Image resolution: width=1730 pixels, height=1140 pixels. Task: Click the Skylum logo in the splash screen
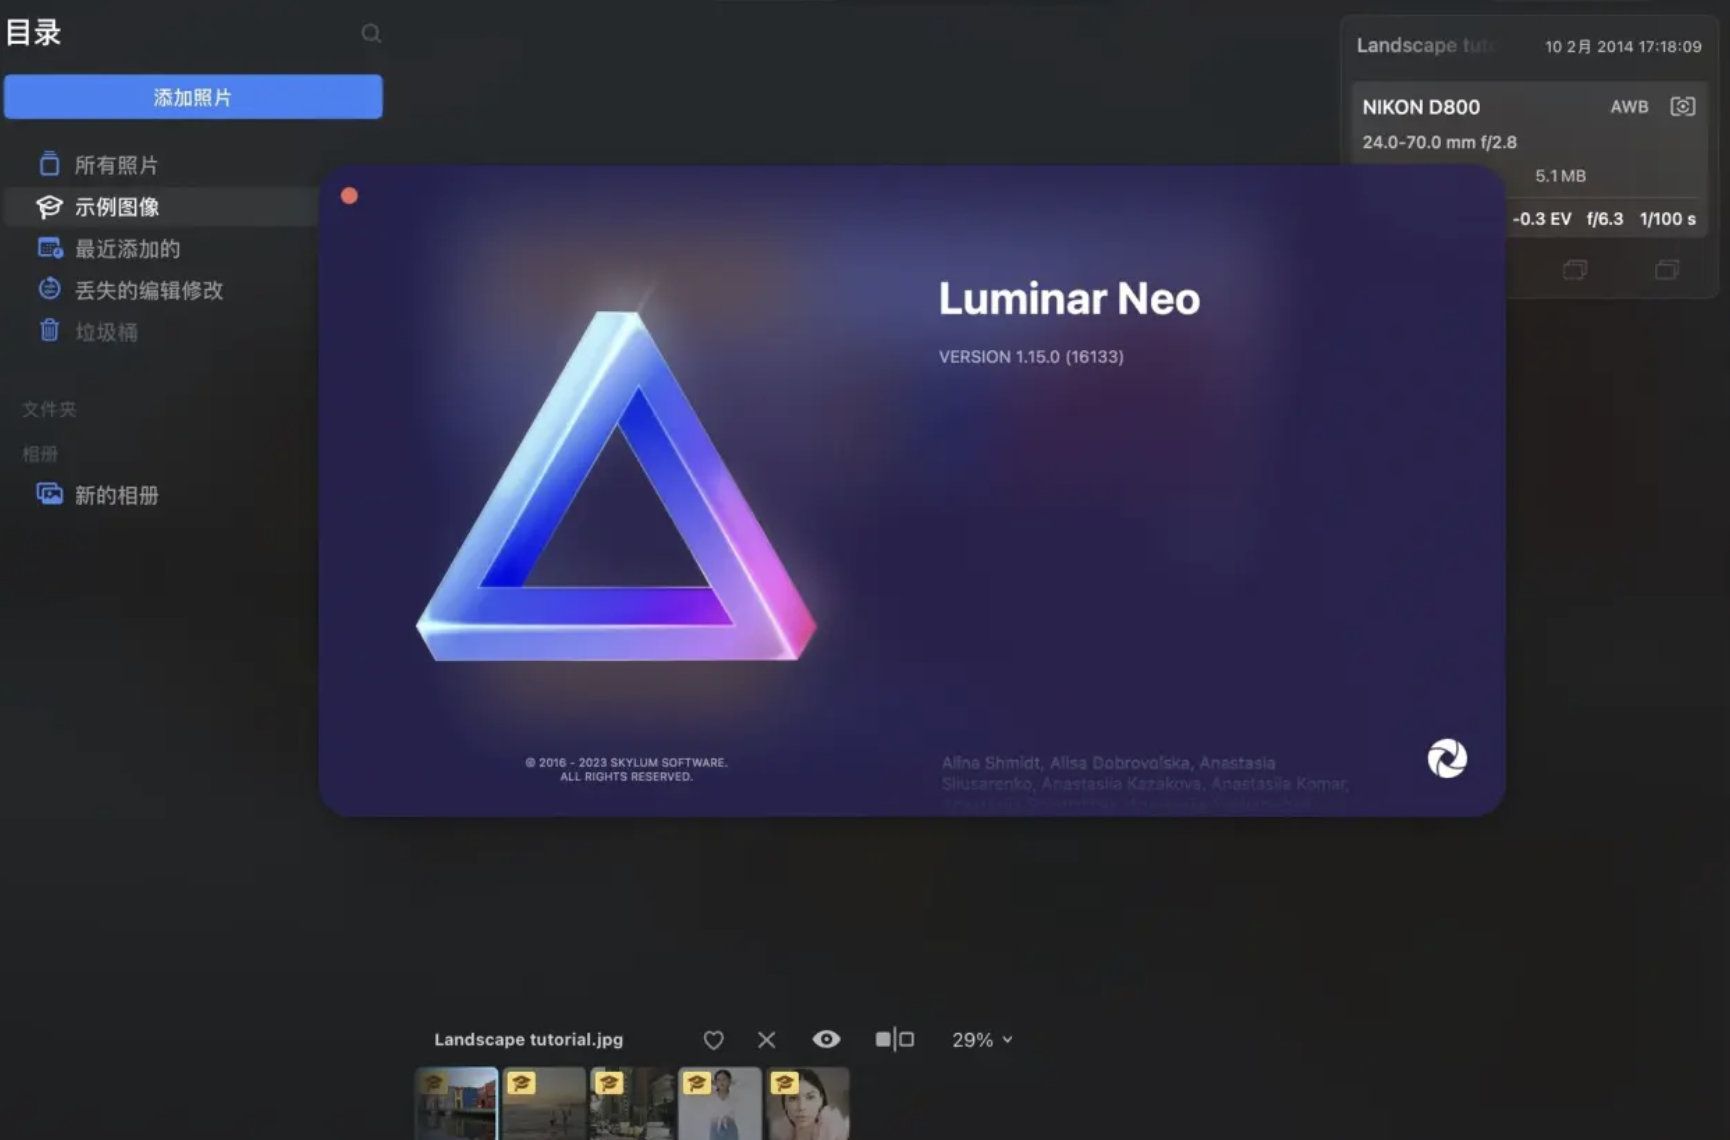(x=1446, y=758)
